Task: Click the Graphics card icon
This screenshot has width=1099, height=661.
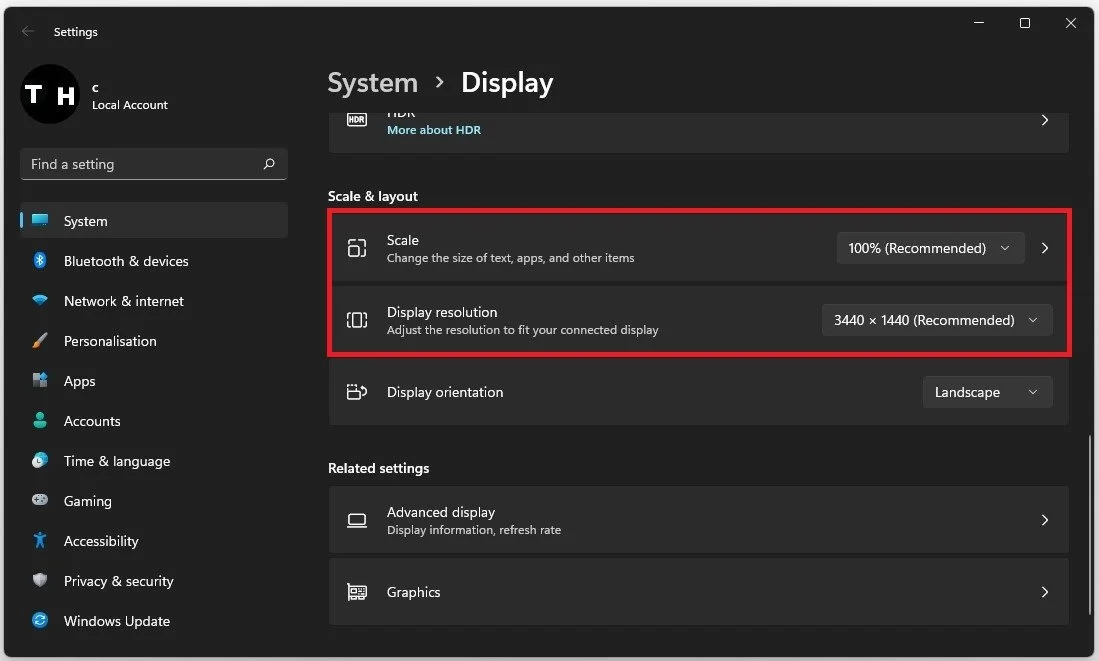Action: tap(357, 592)
